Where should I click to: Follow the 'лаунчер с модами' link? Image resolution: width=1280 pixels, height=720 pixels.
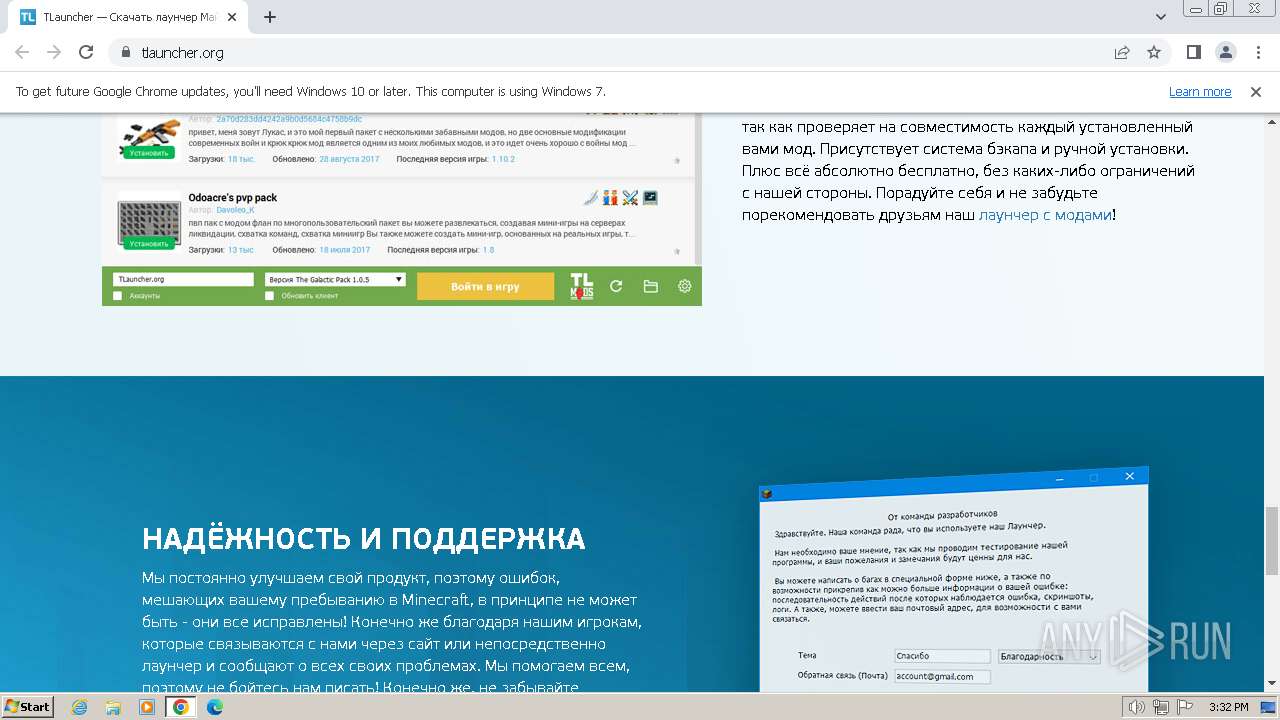click(x=1045, y=215)
